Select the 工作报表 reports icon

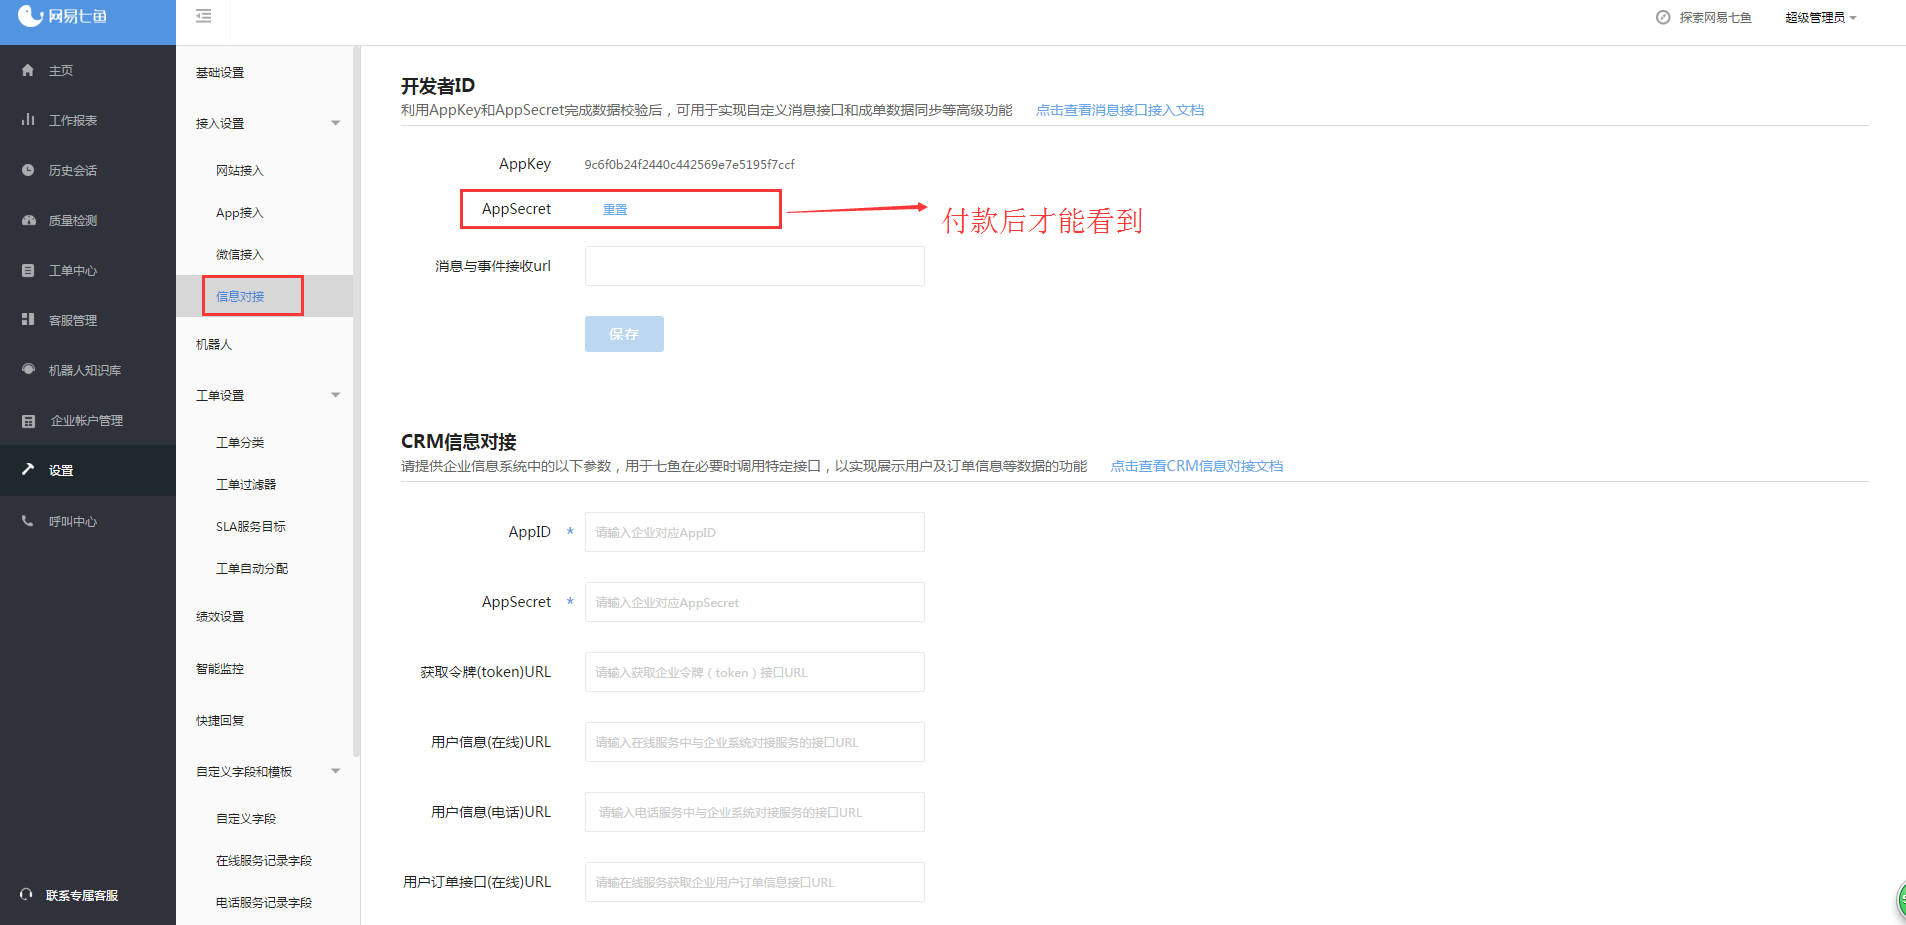pyautogui.click(x=28, y=120)
